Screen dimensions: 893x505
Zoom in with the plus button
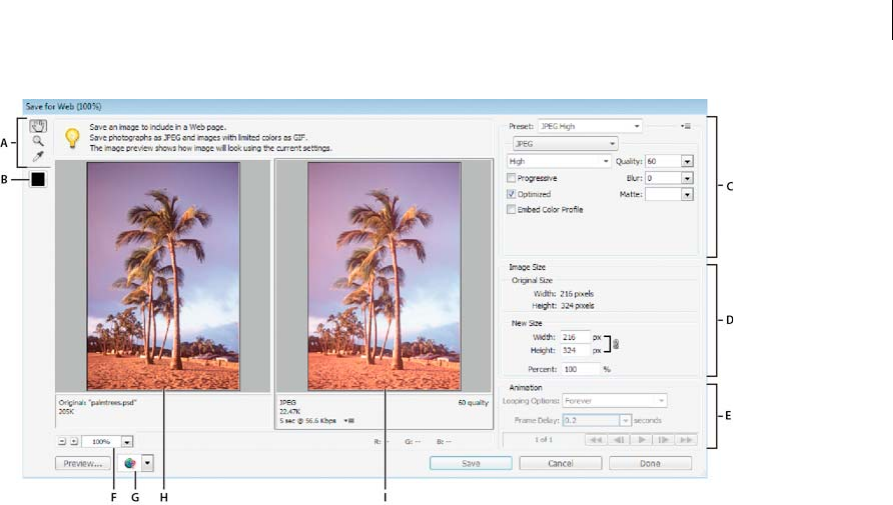point(73,441)
